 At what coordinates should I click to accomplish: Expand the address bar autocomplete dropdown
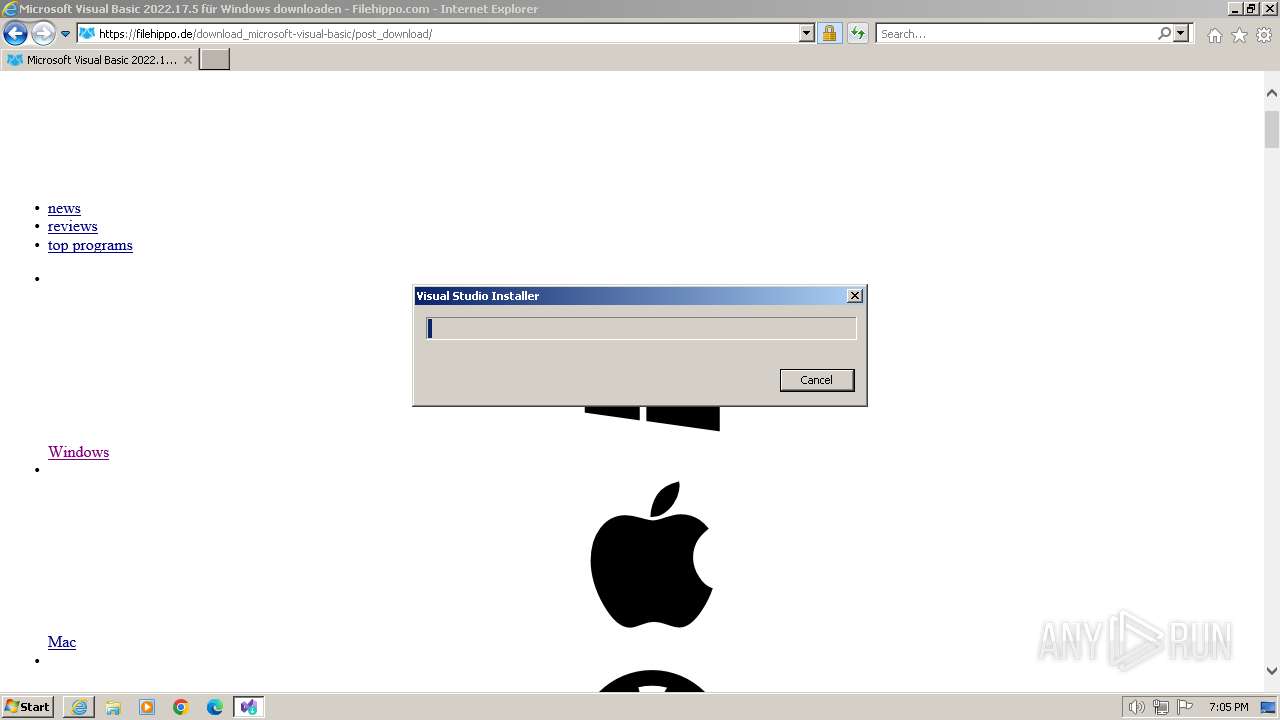807,34
